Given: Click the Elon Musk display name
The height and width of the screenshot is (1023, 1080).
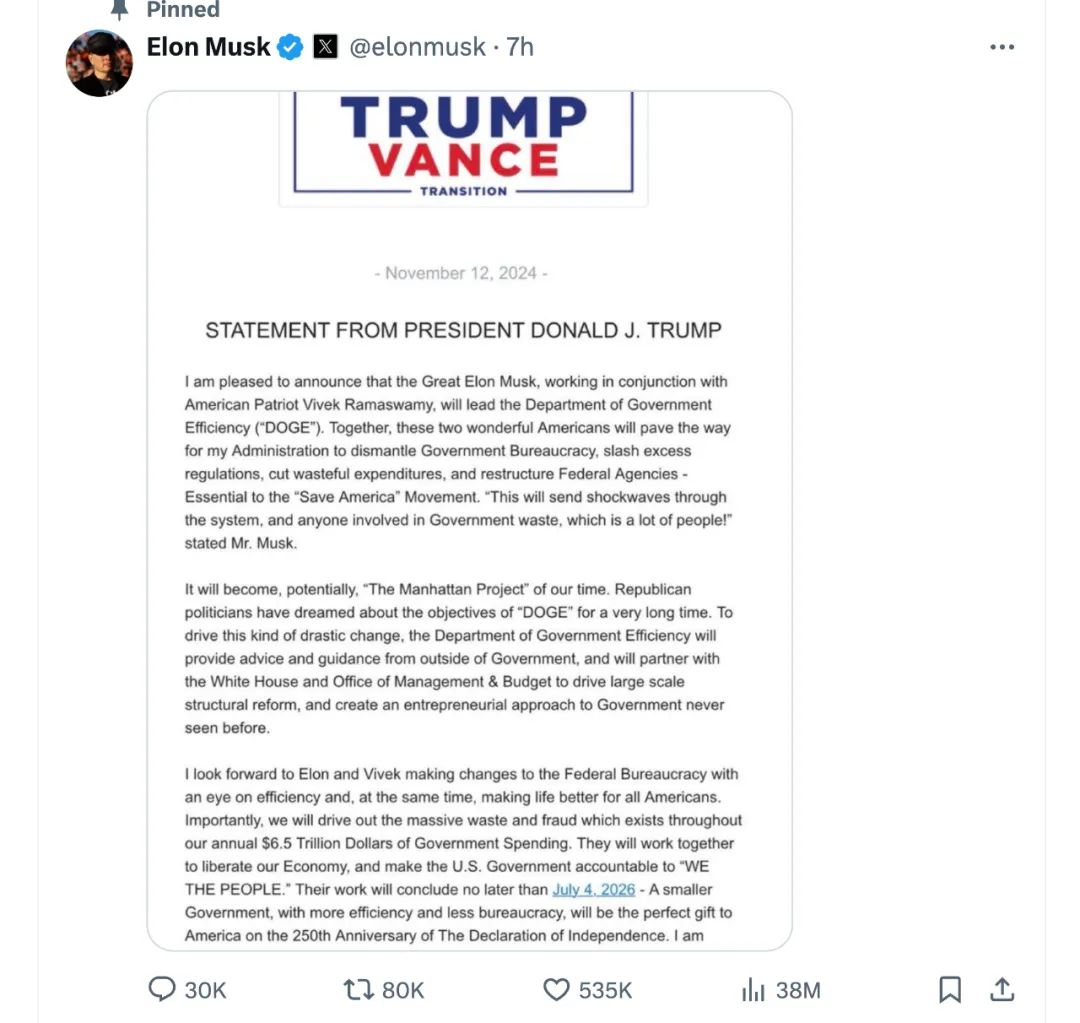Looking at the screenshot, I should [208, 47].
